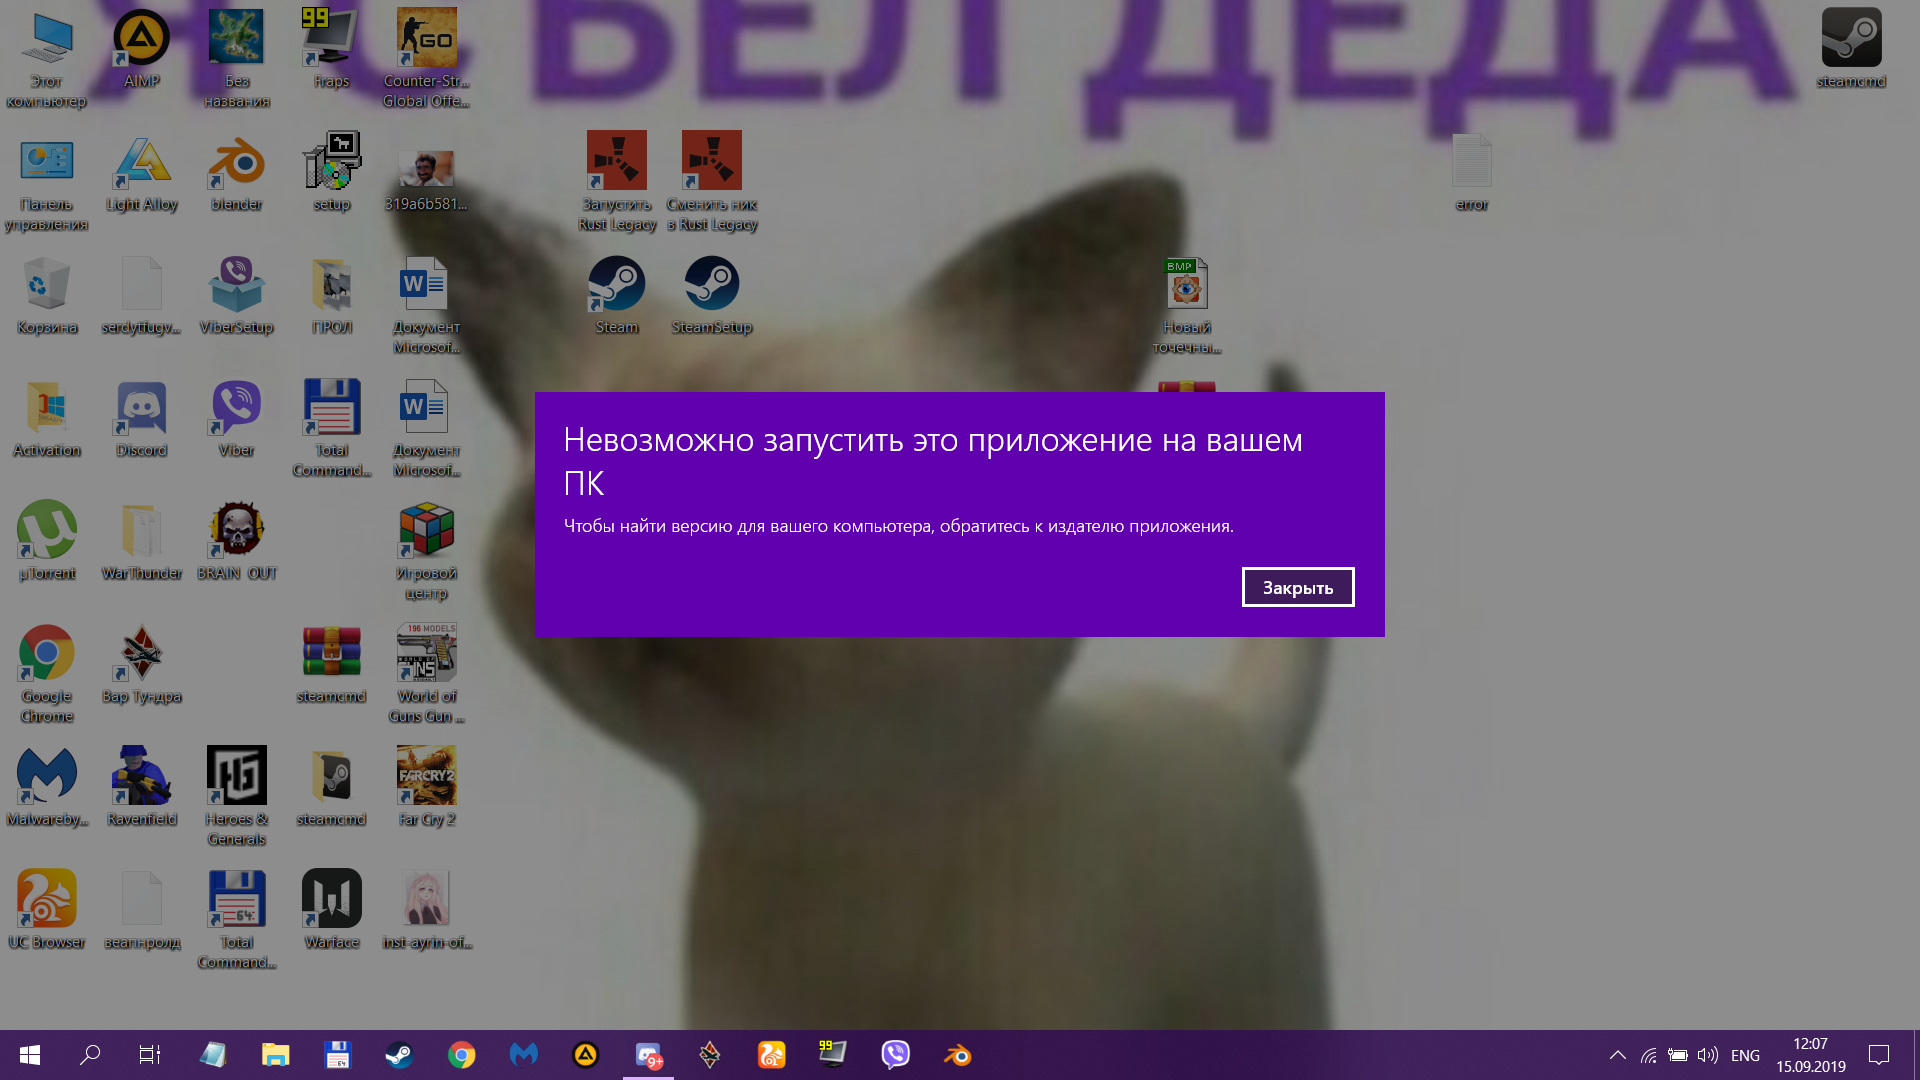This screenshot has height=1080, width=1920.
Task: Select the µTorrent desktop shortcut
Action: [46, 532]
